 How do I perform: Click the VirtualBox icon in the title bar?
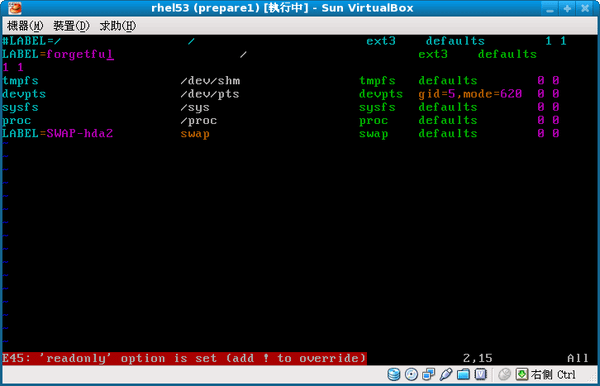coord(15,8)
